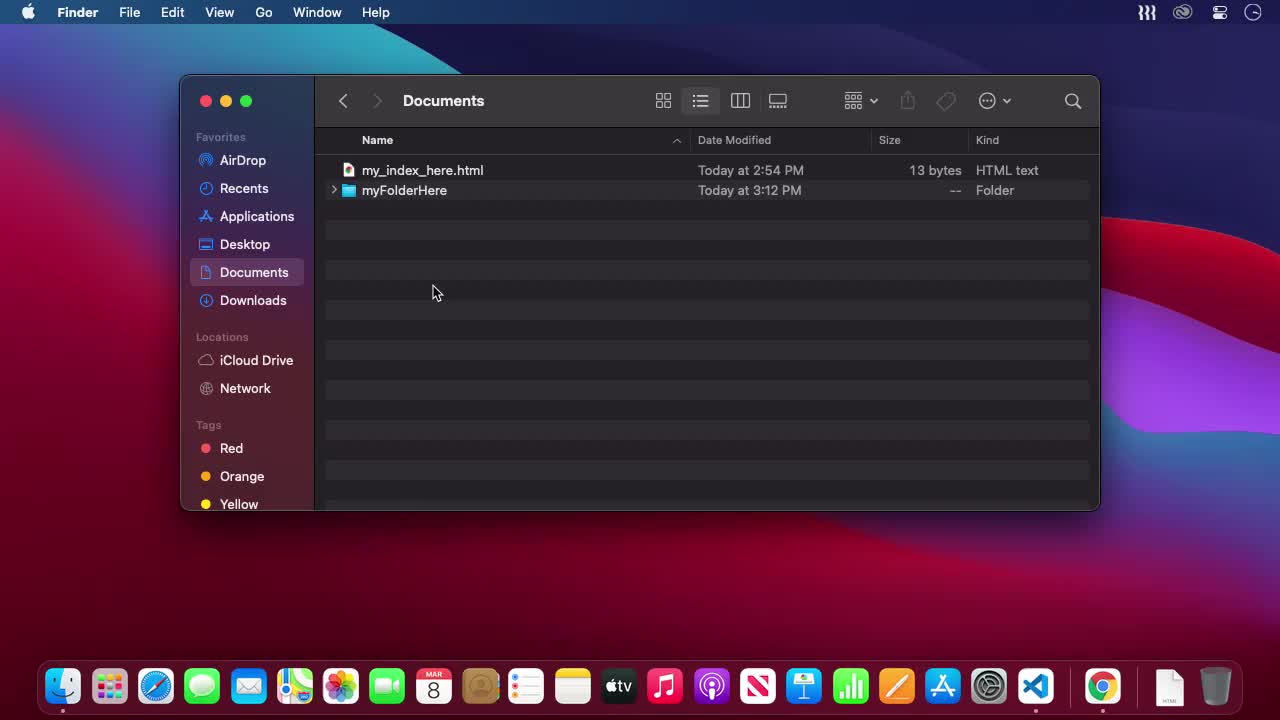The width and height of the screenshot is (1280, 720).
Task: Open Launchpad from the Dock
Action: [110, 686]
